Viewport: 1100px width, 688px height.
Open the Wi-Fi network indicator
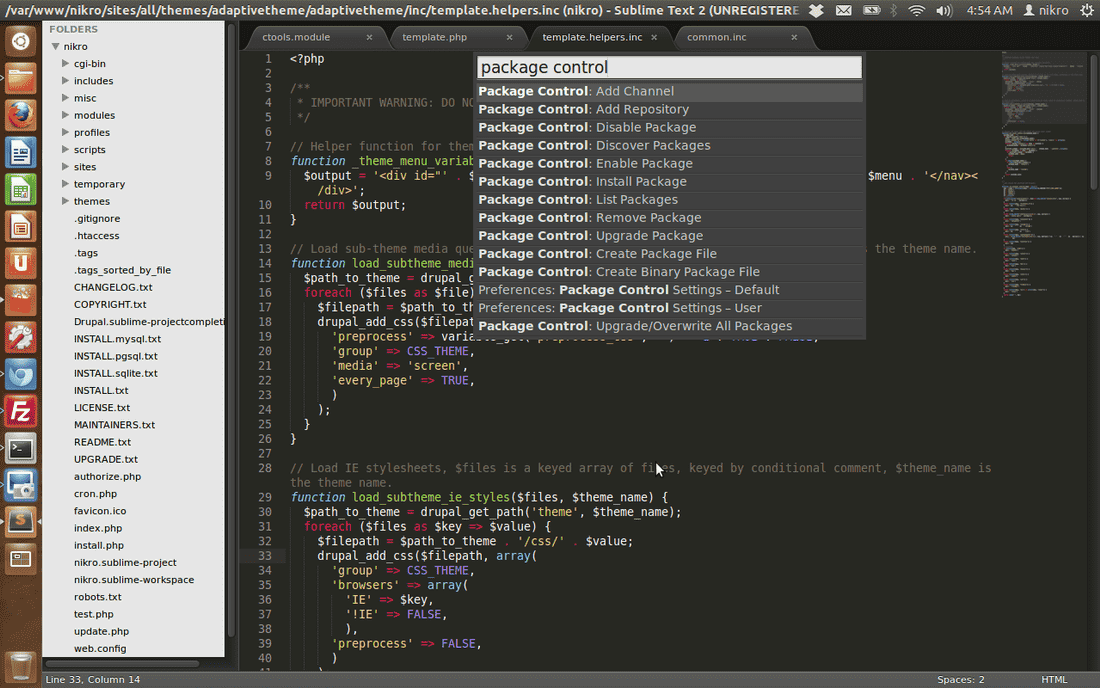point(916,11)
